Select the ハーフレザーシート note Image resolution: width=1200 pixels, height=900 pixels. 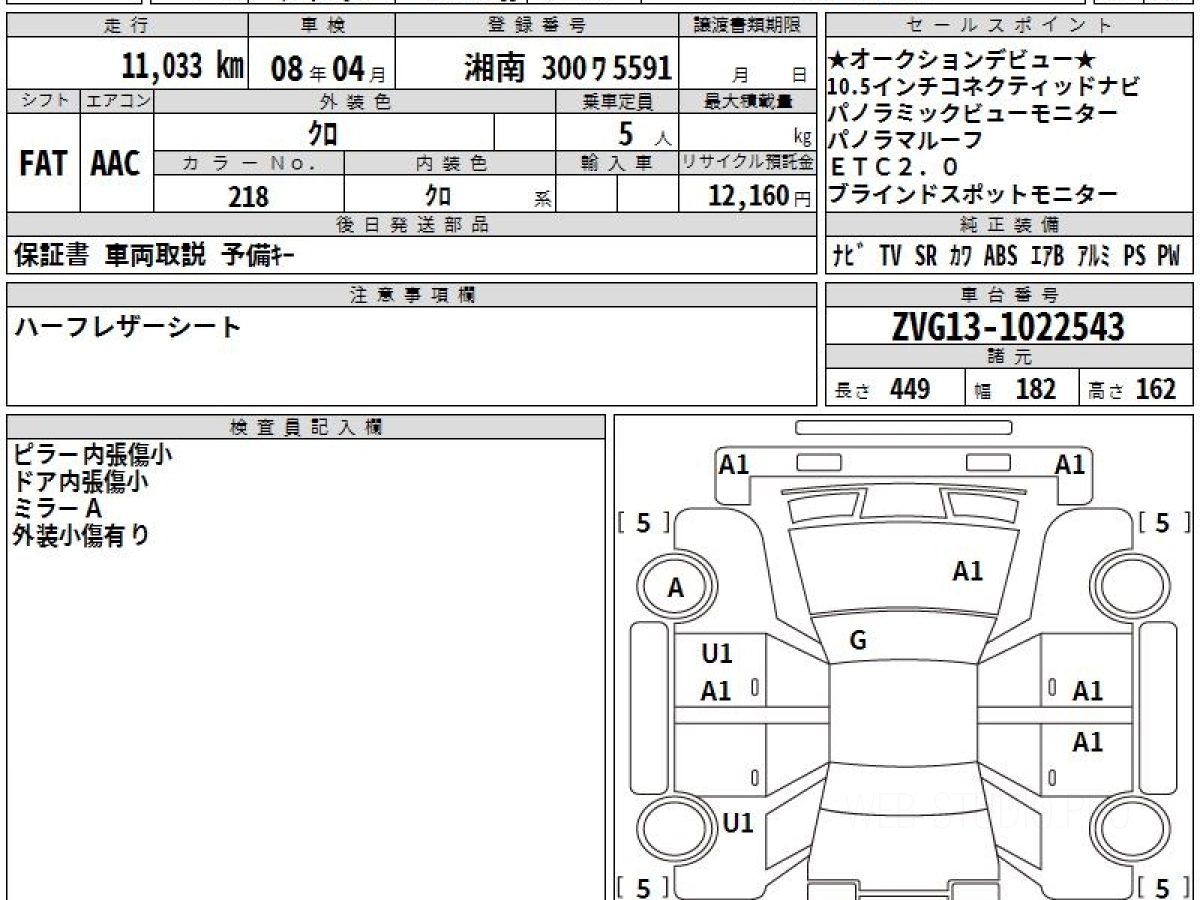[x=127, y=327]
